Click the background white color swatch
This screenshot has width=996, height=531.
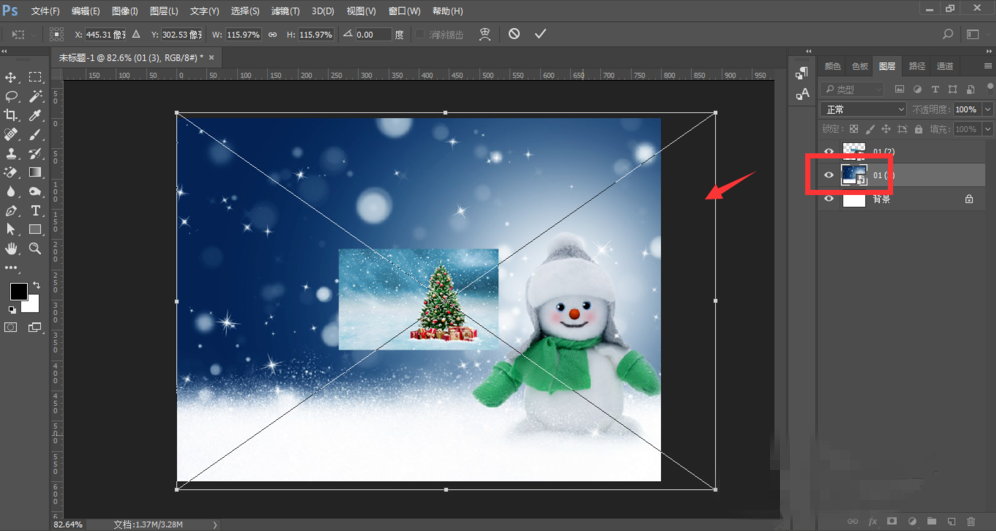coord(32,306)
